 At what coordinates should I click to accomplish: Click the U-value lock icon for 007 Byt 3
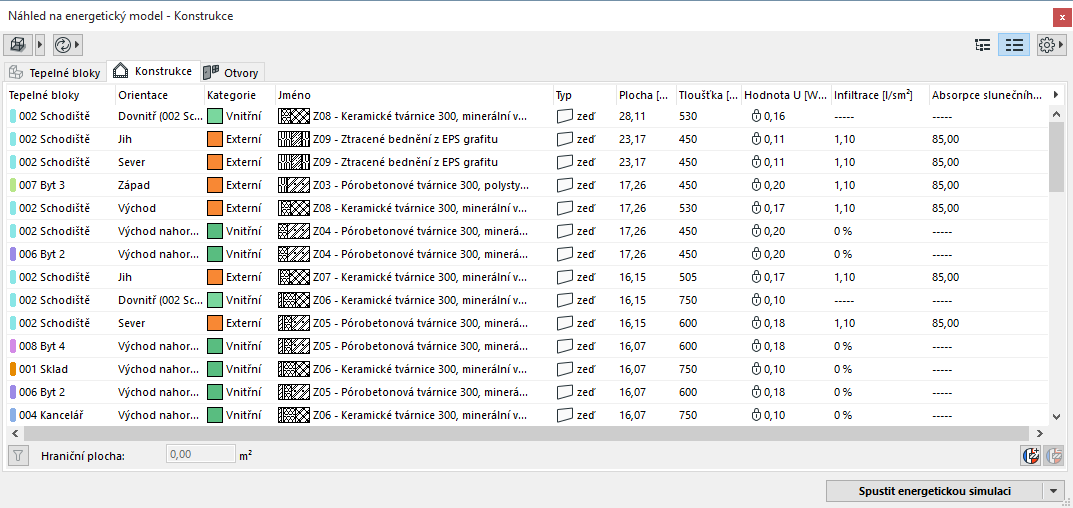756,185
